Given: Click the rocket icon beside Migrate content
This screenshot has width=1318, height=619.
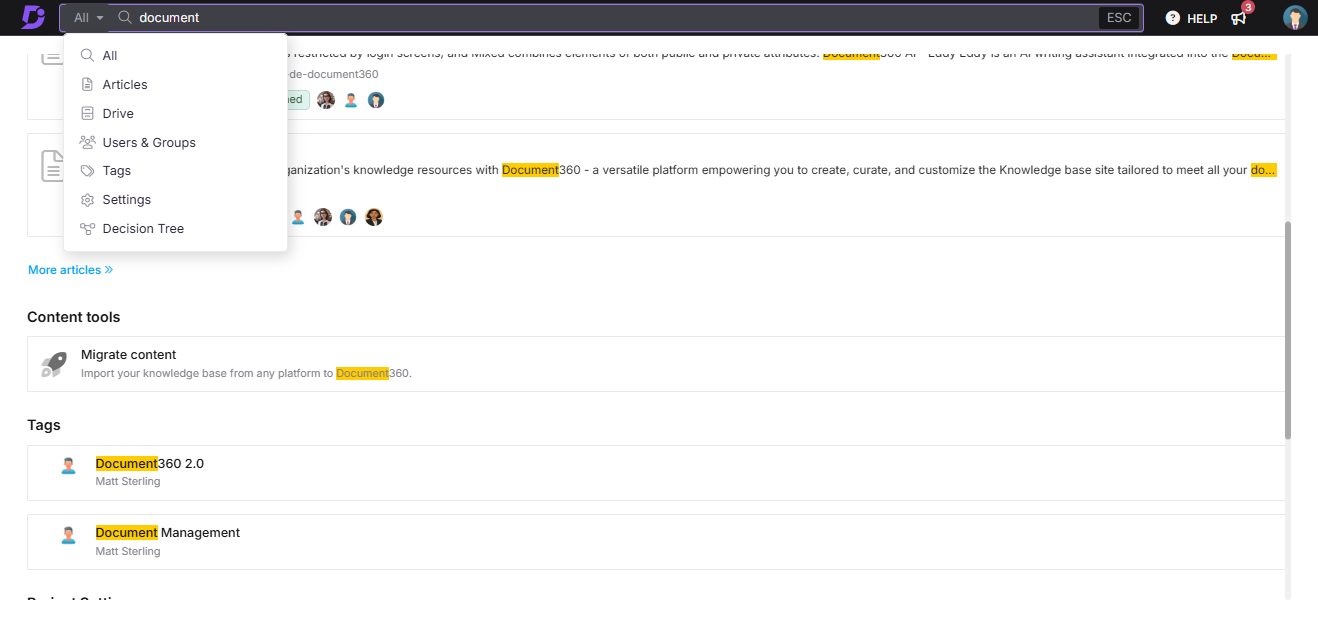Looking at the screenshot, I should click(x=54, y=364).
